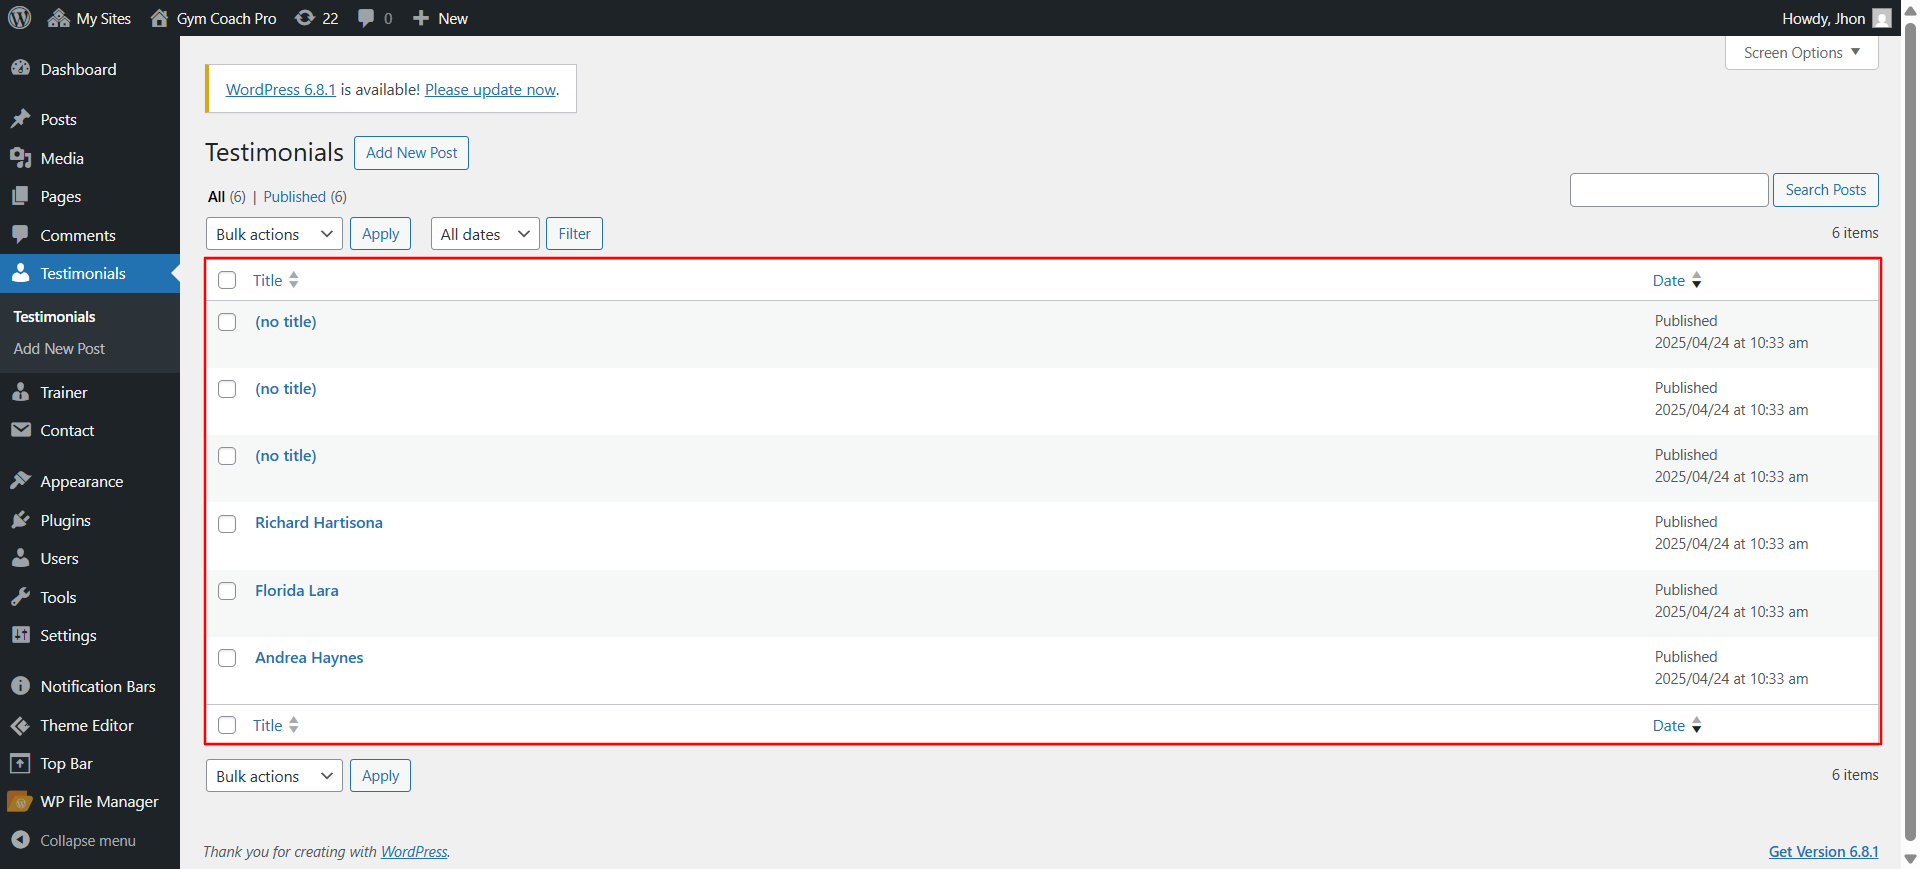Open the comments bubble icon in admin bar
Image resolution: width=1920 pixels, height=869 pixels.
coord(366,18)
